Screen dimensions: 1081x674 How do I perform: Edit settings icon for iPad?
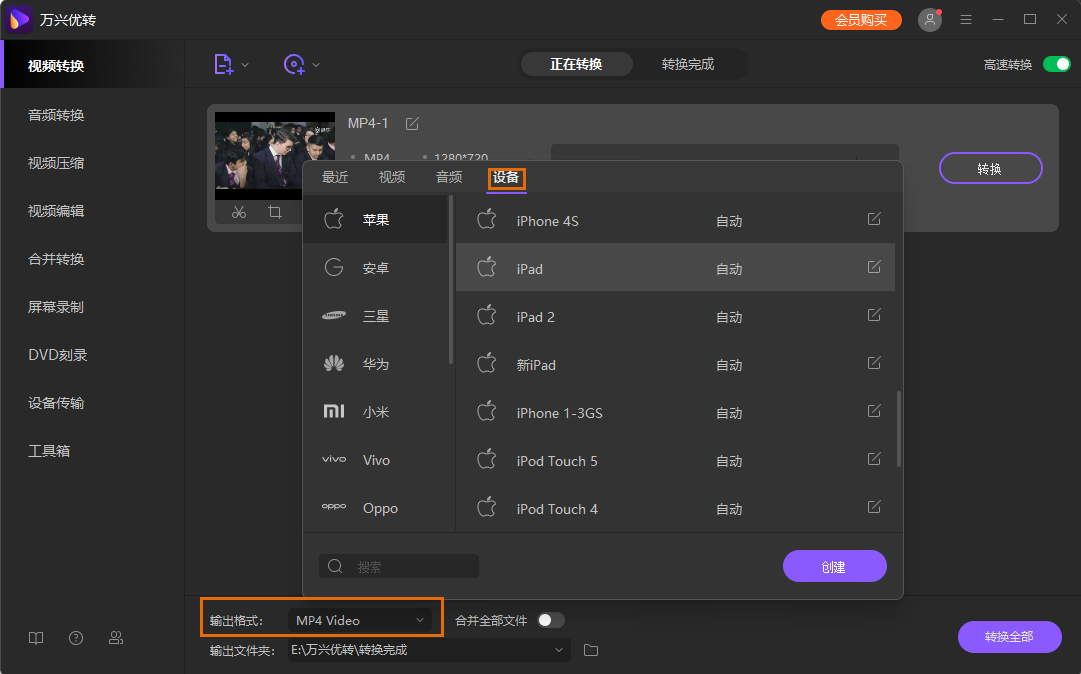click(873, 267)
